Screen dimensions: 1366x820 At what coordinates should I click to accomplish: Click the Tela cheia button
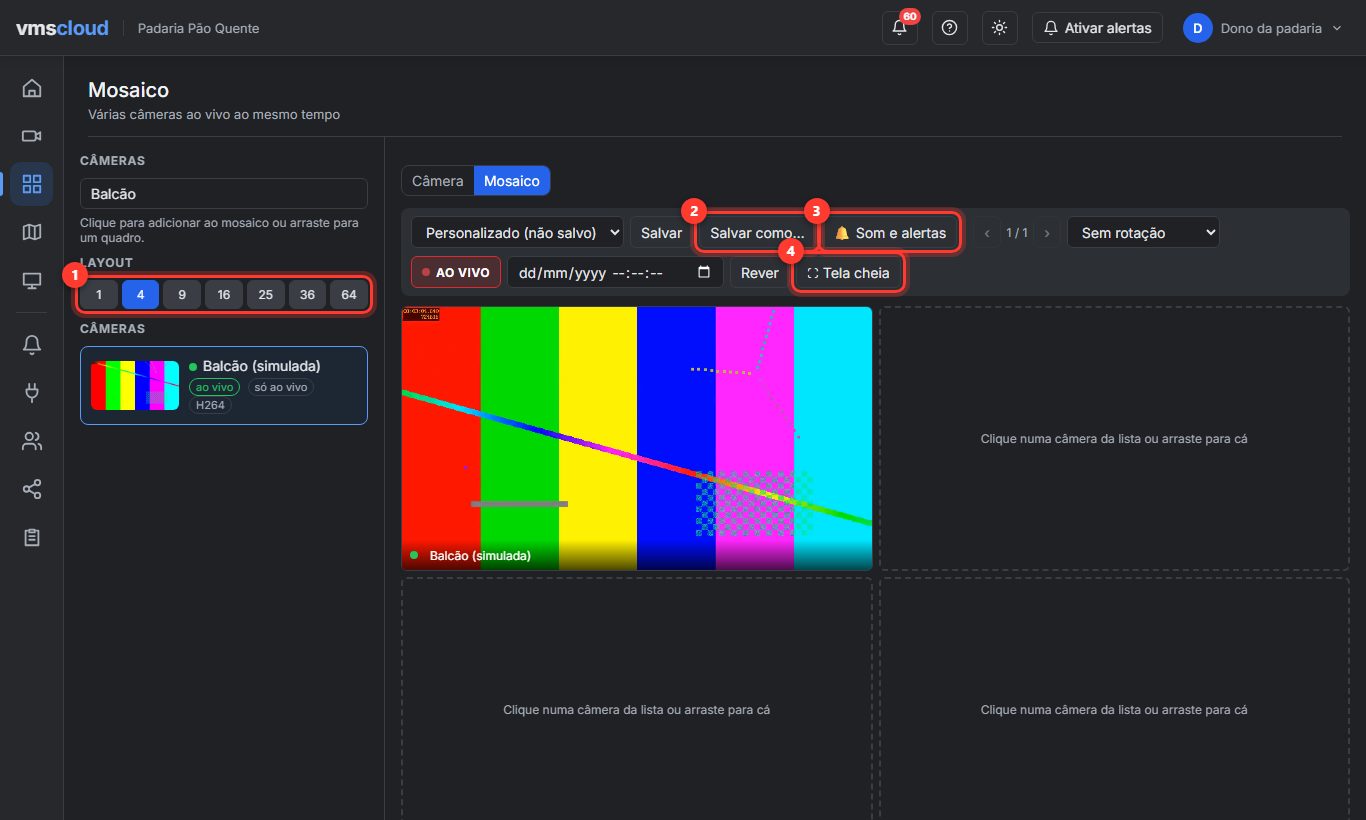pyautogui.click(x=848, y=272)
